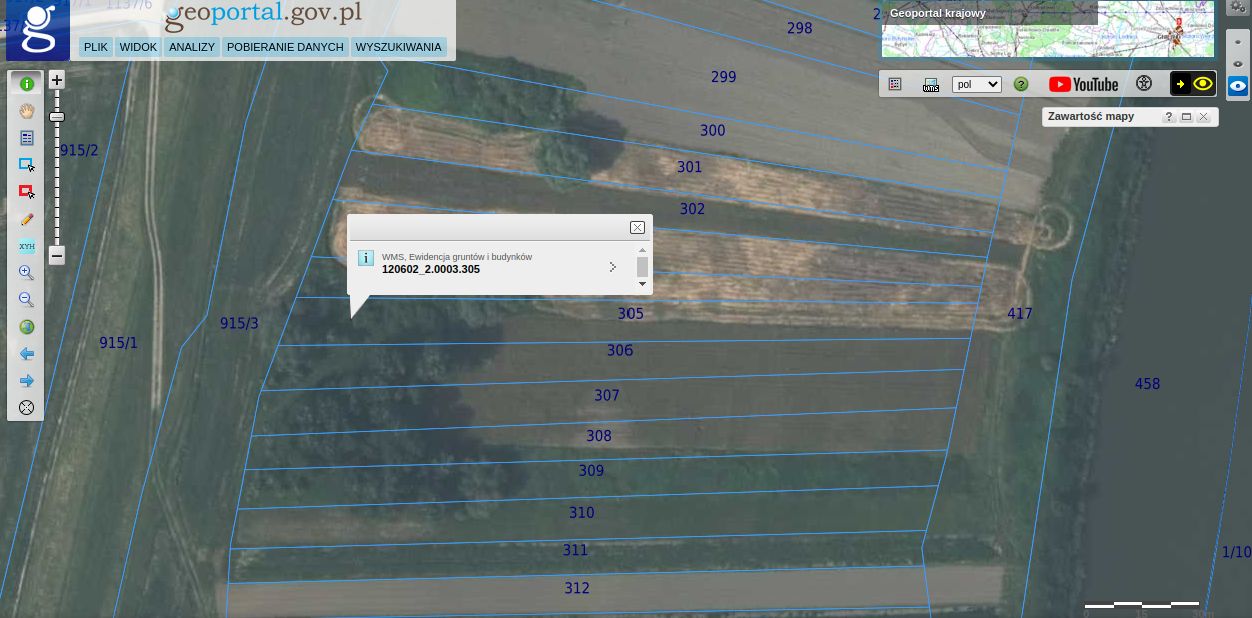1252x618 pixels.
Task: Open the YouTube link
Action: click(x=1083, y=84)
